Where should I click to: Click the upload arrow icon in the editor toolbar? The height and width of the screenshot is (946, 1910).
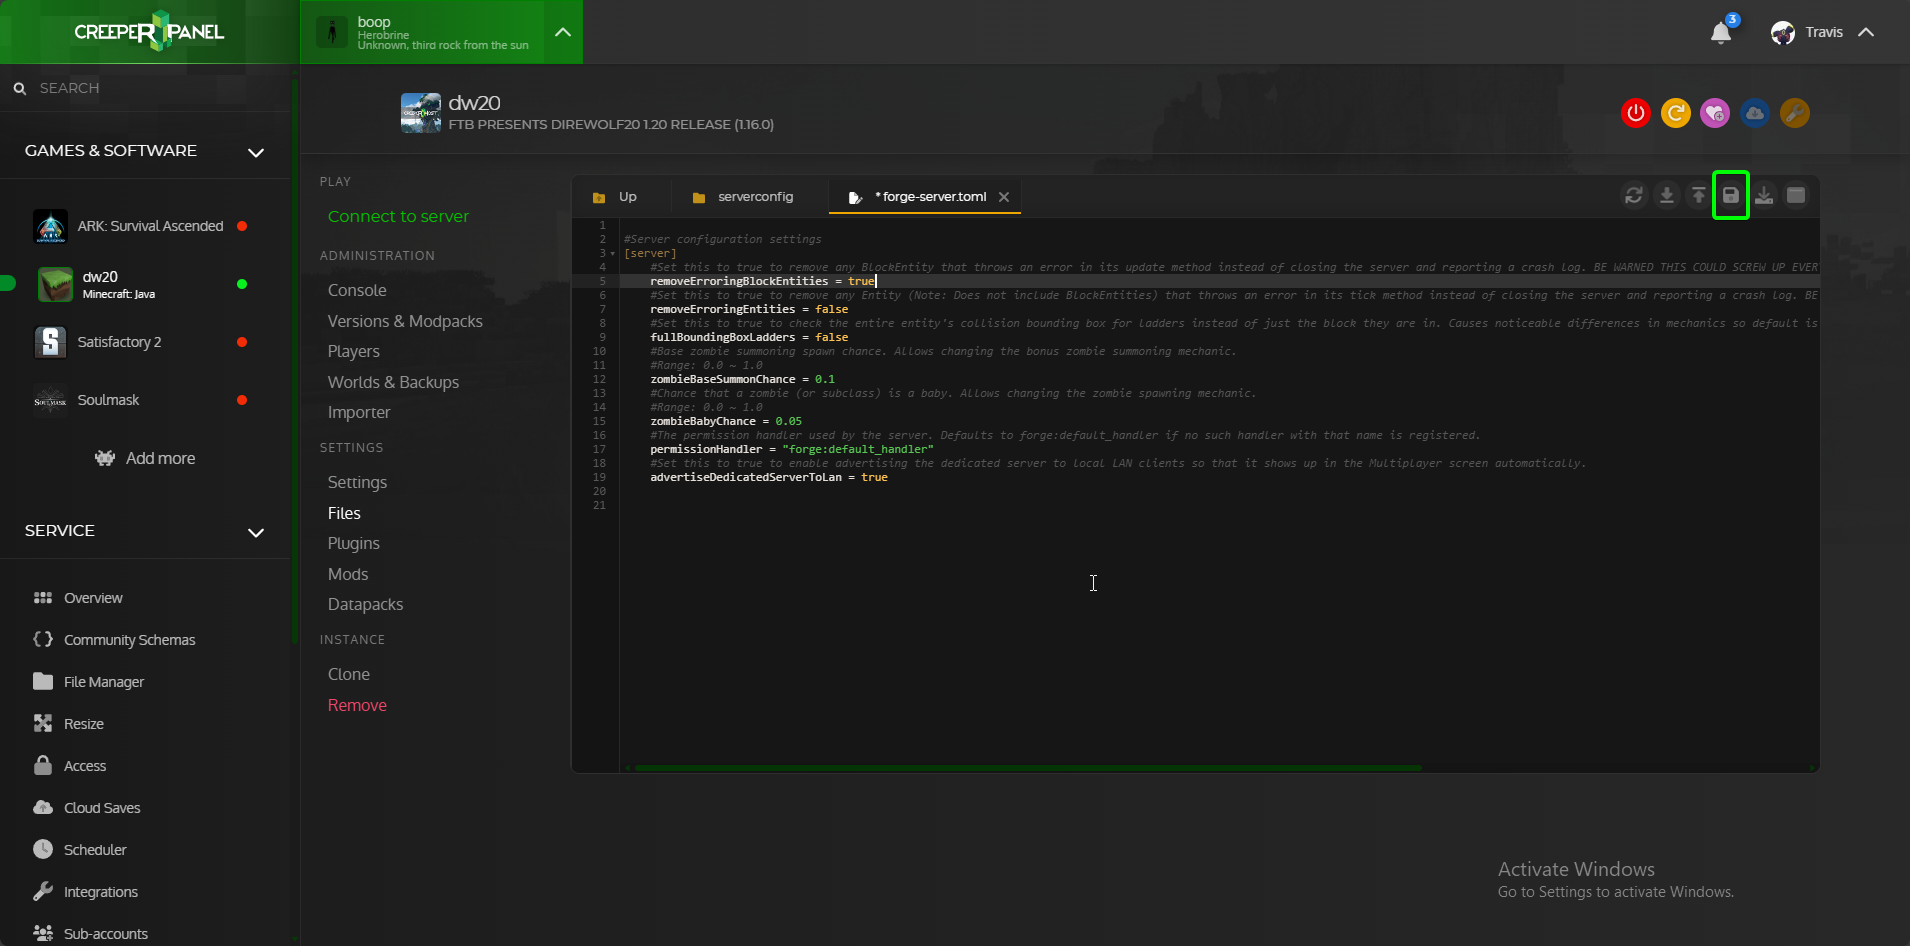coord(1699,195)
